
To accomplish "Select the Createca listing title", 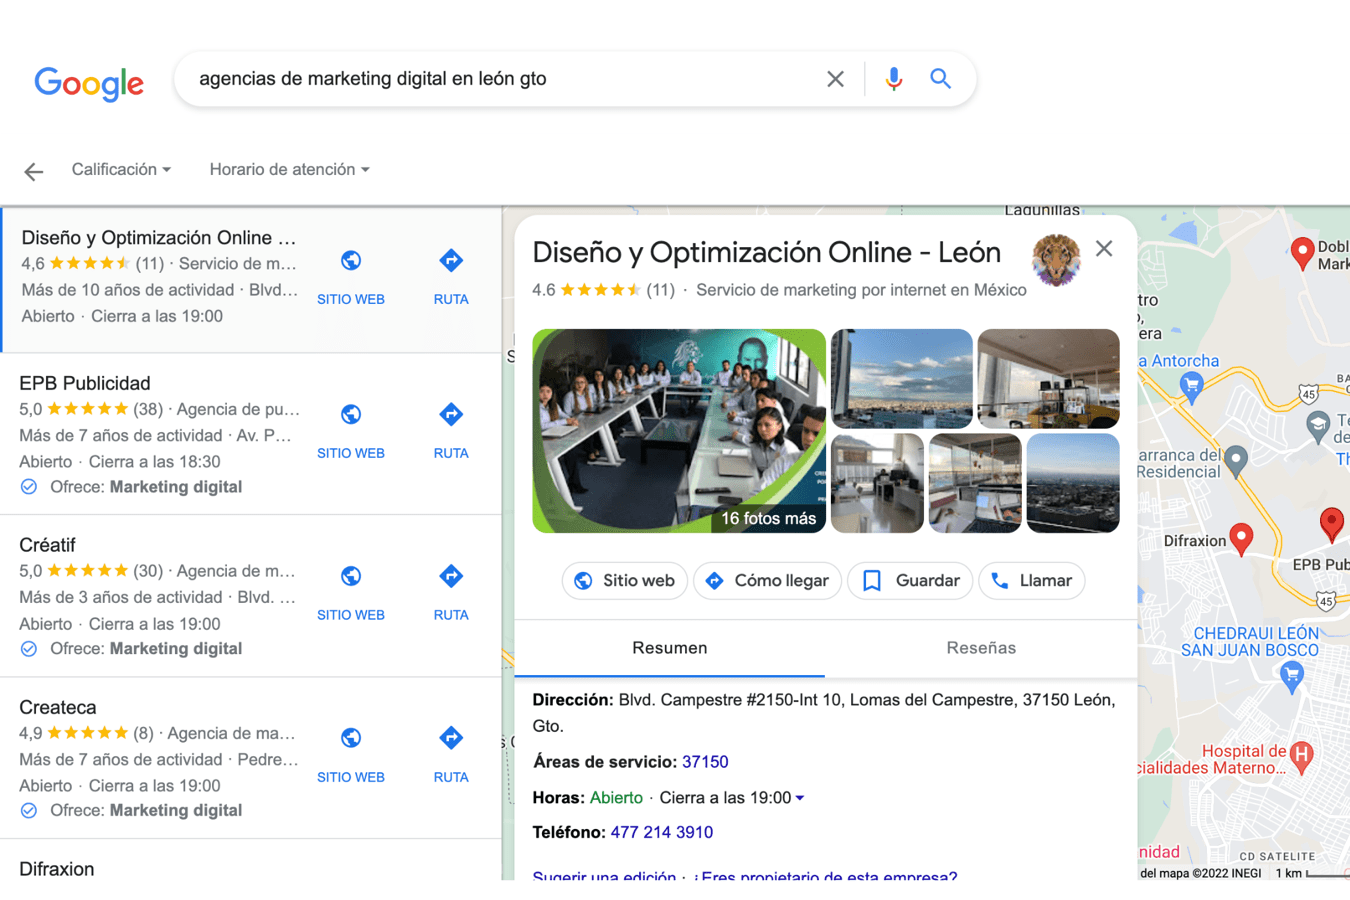I will click(58, 707).
